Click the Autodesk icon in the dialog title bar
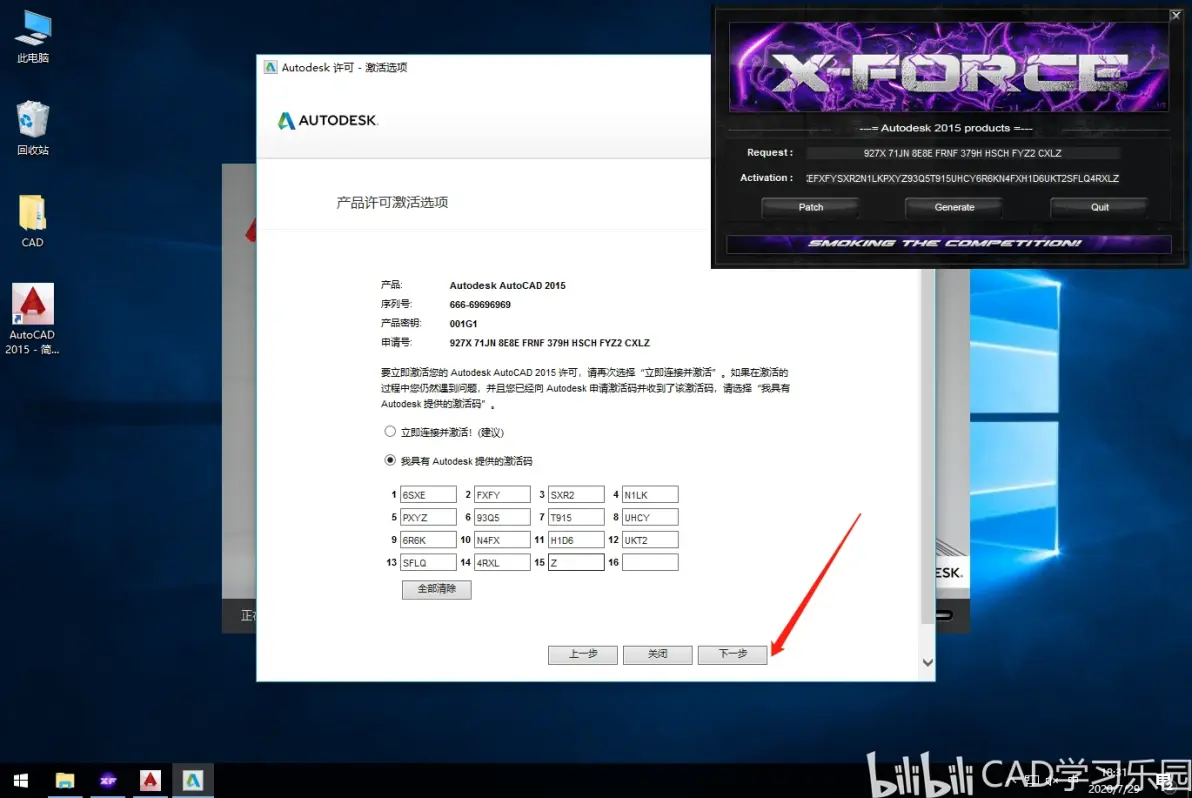Screen dimensions: 1192x798 point(270,68)
